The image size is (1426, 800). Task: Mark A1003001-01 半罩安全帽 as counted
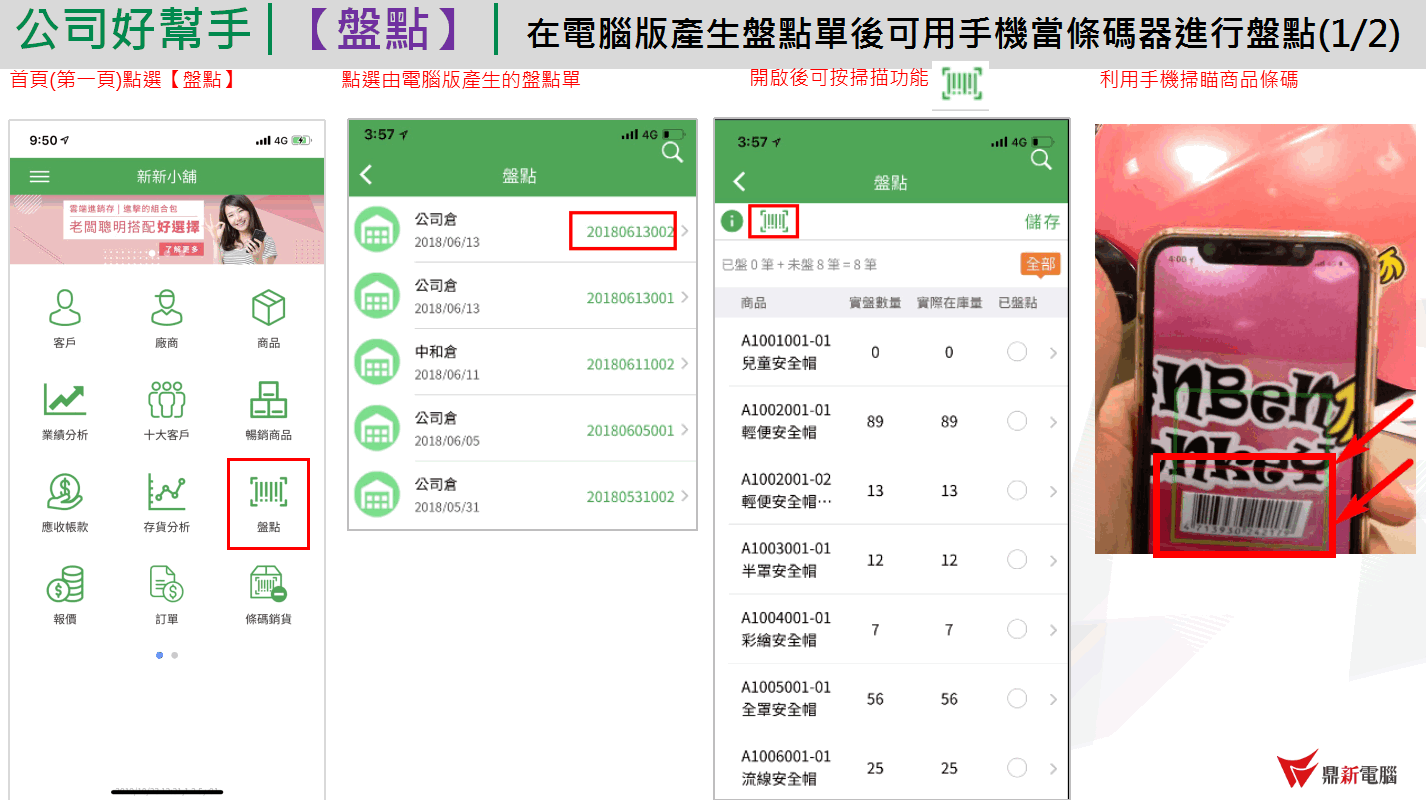click(x=1017, y=559)
